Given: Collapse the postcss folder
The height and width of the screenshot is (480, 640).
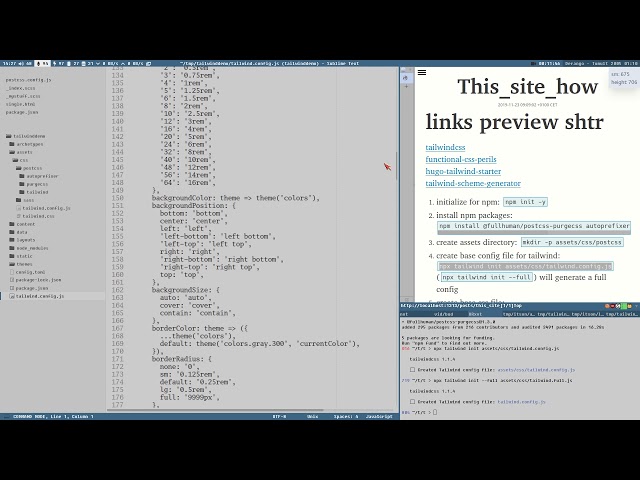Looking at the screenshot, I should (29, 168).
